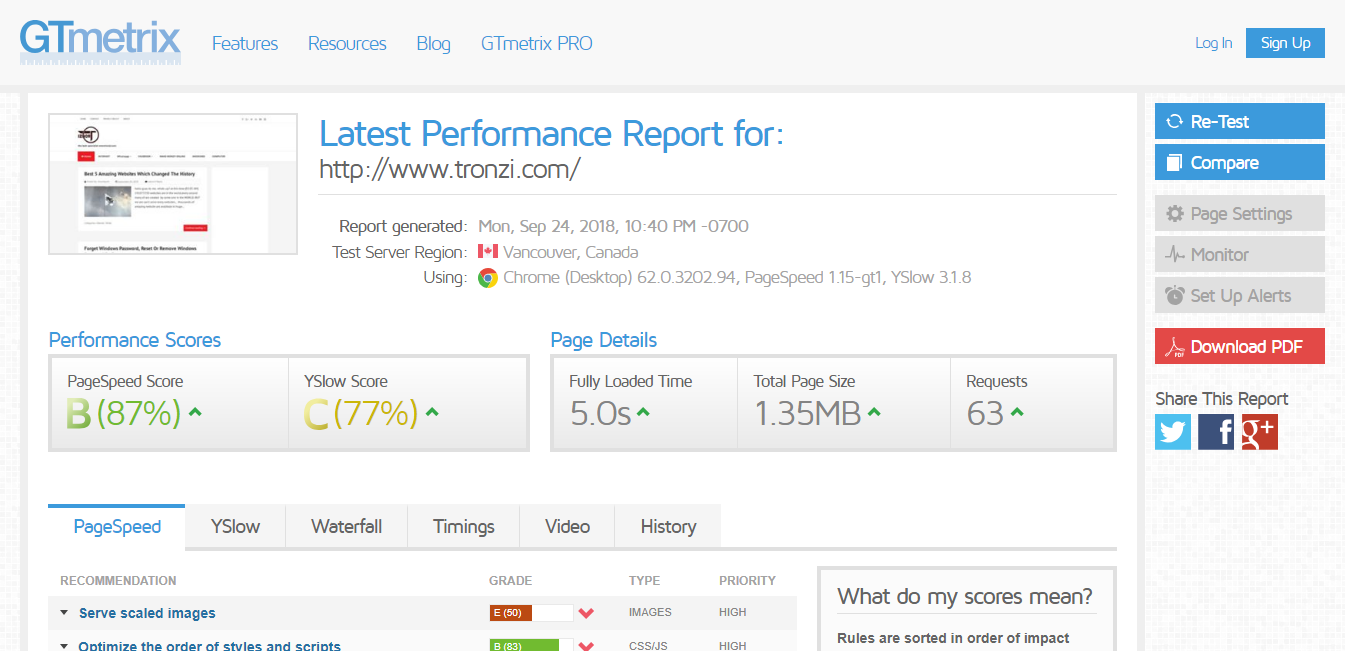Open the Waterfall tab

[x=346, y=527]
